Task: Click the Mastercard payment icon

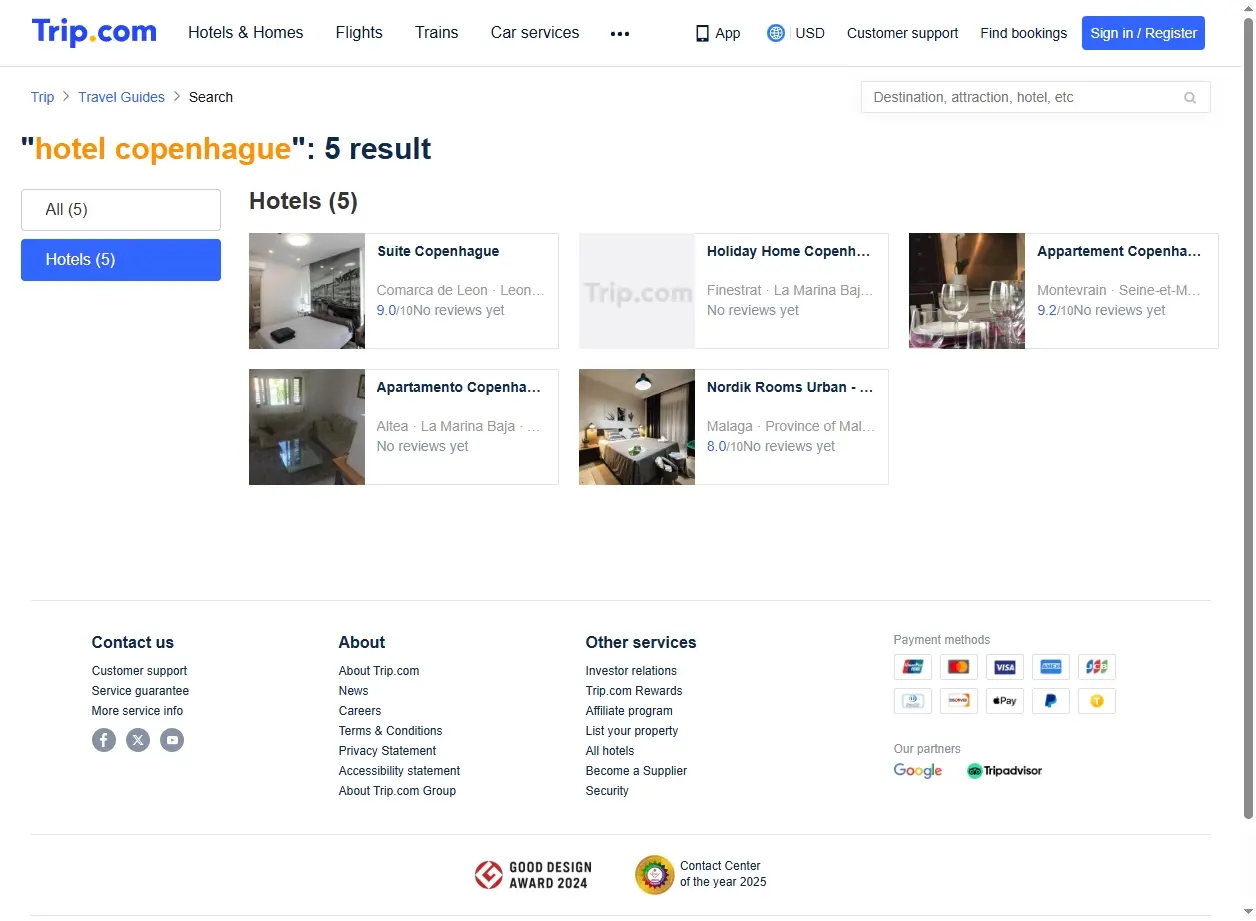Action: (959, 667)
